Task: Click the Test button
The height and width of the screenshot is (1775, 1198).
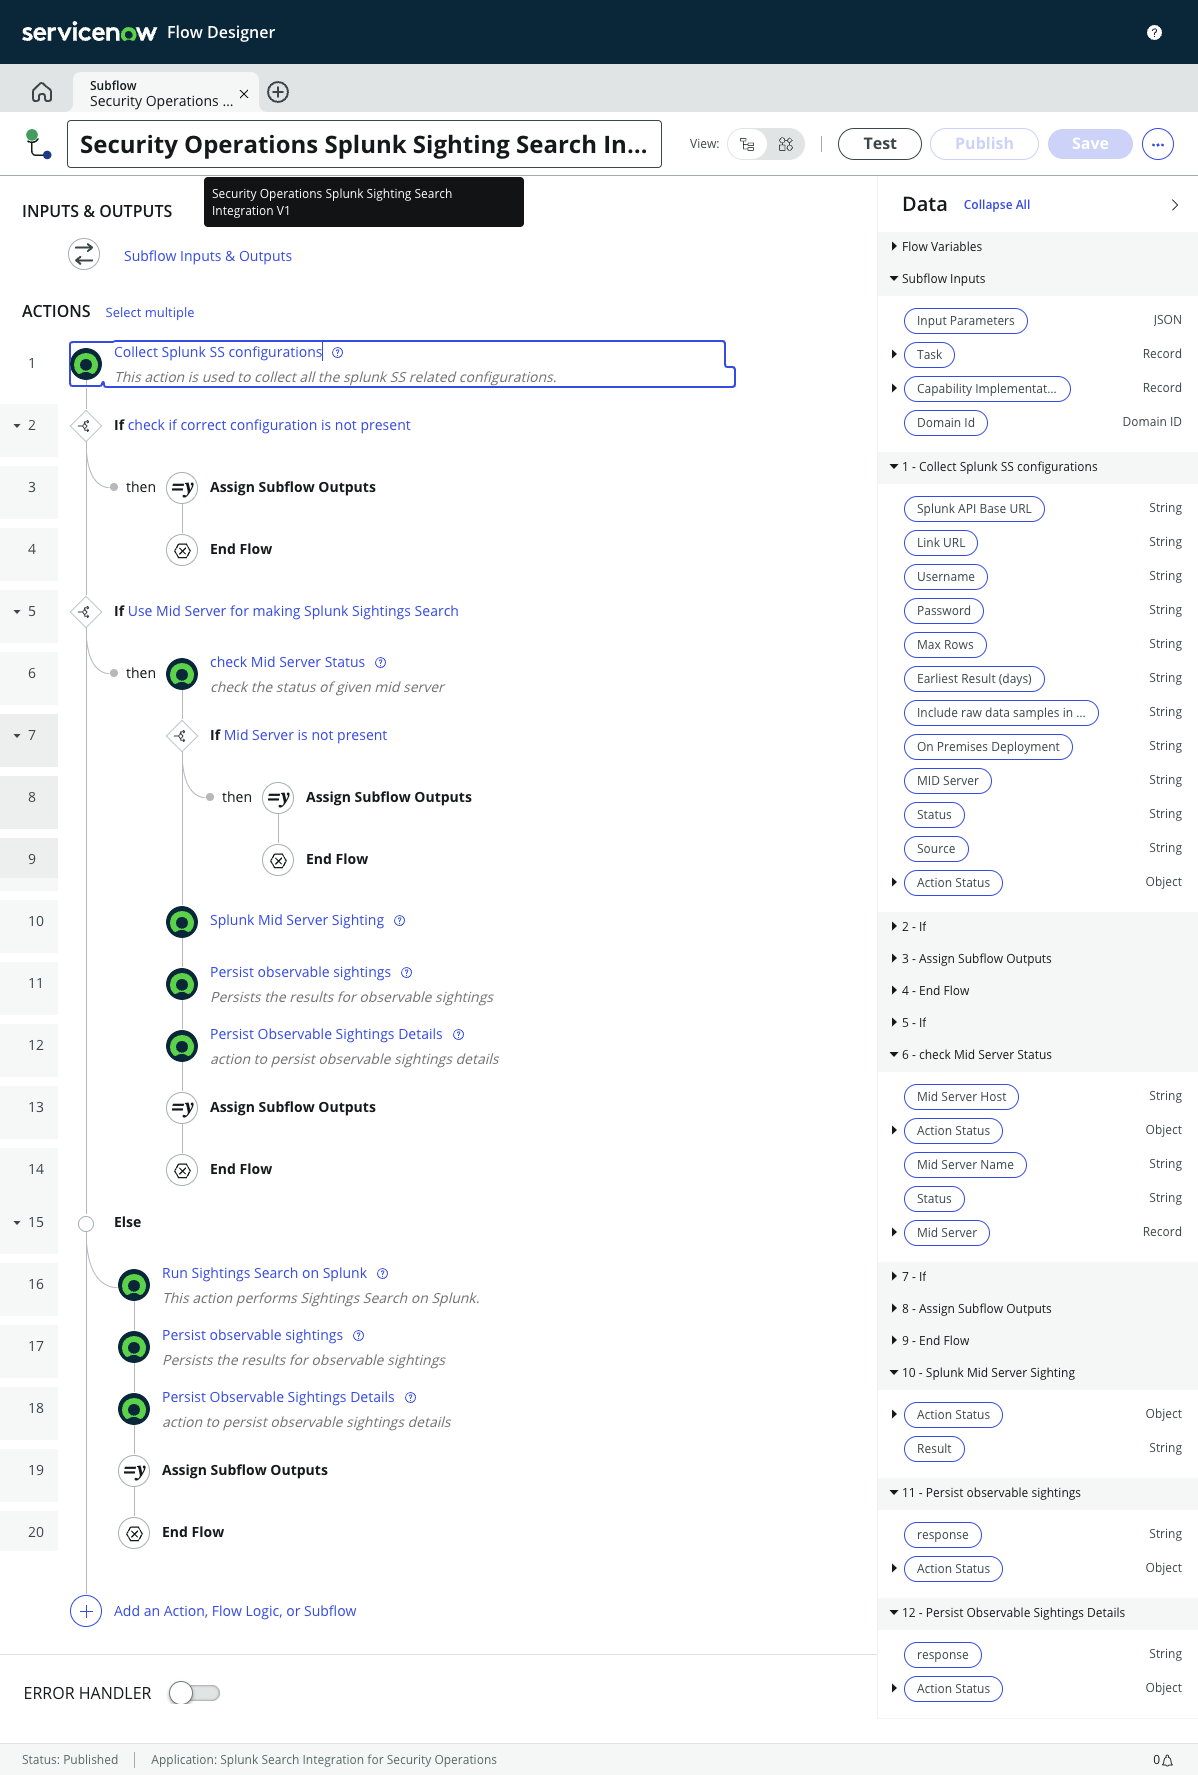Action: click(880, 143)
